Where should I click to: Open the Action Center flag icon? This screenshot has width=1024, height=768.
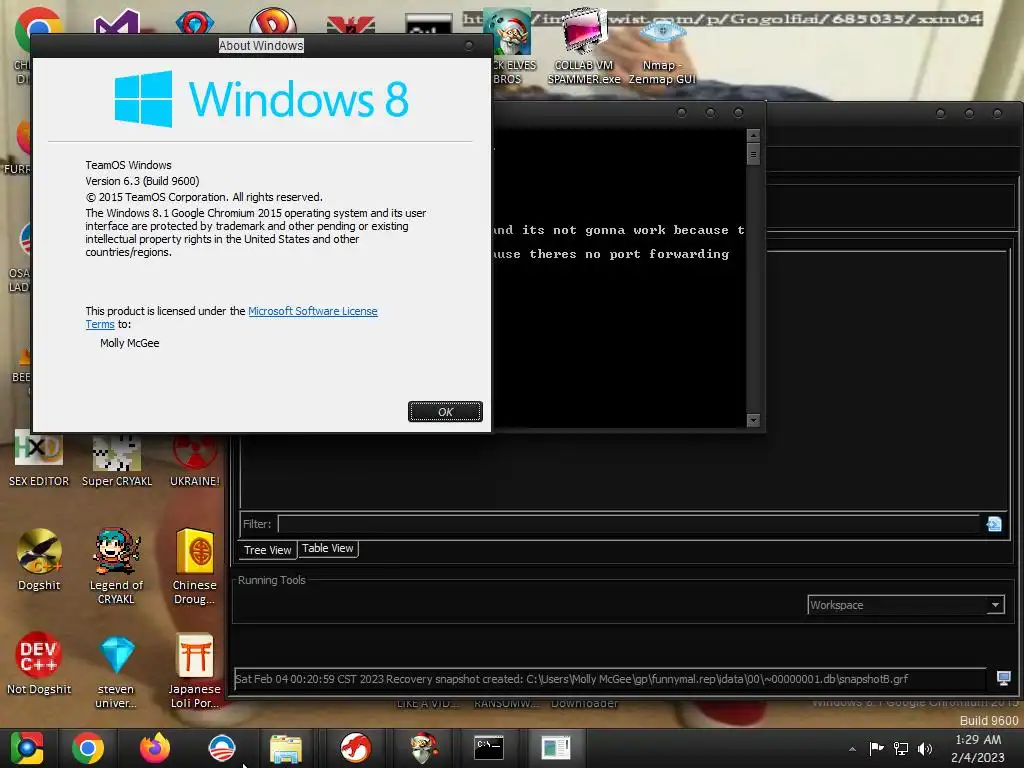[876, 748]
